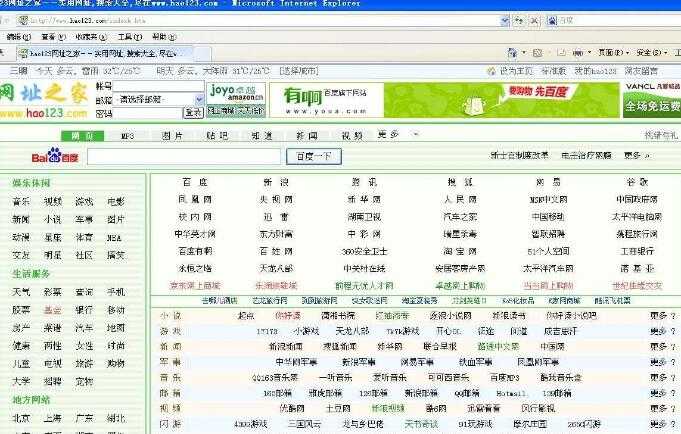Click the 登录 login button
Screen dimensions: 681x434
[x=193, y=113]
